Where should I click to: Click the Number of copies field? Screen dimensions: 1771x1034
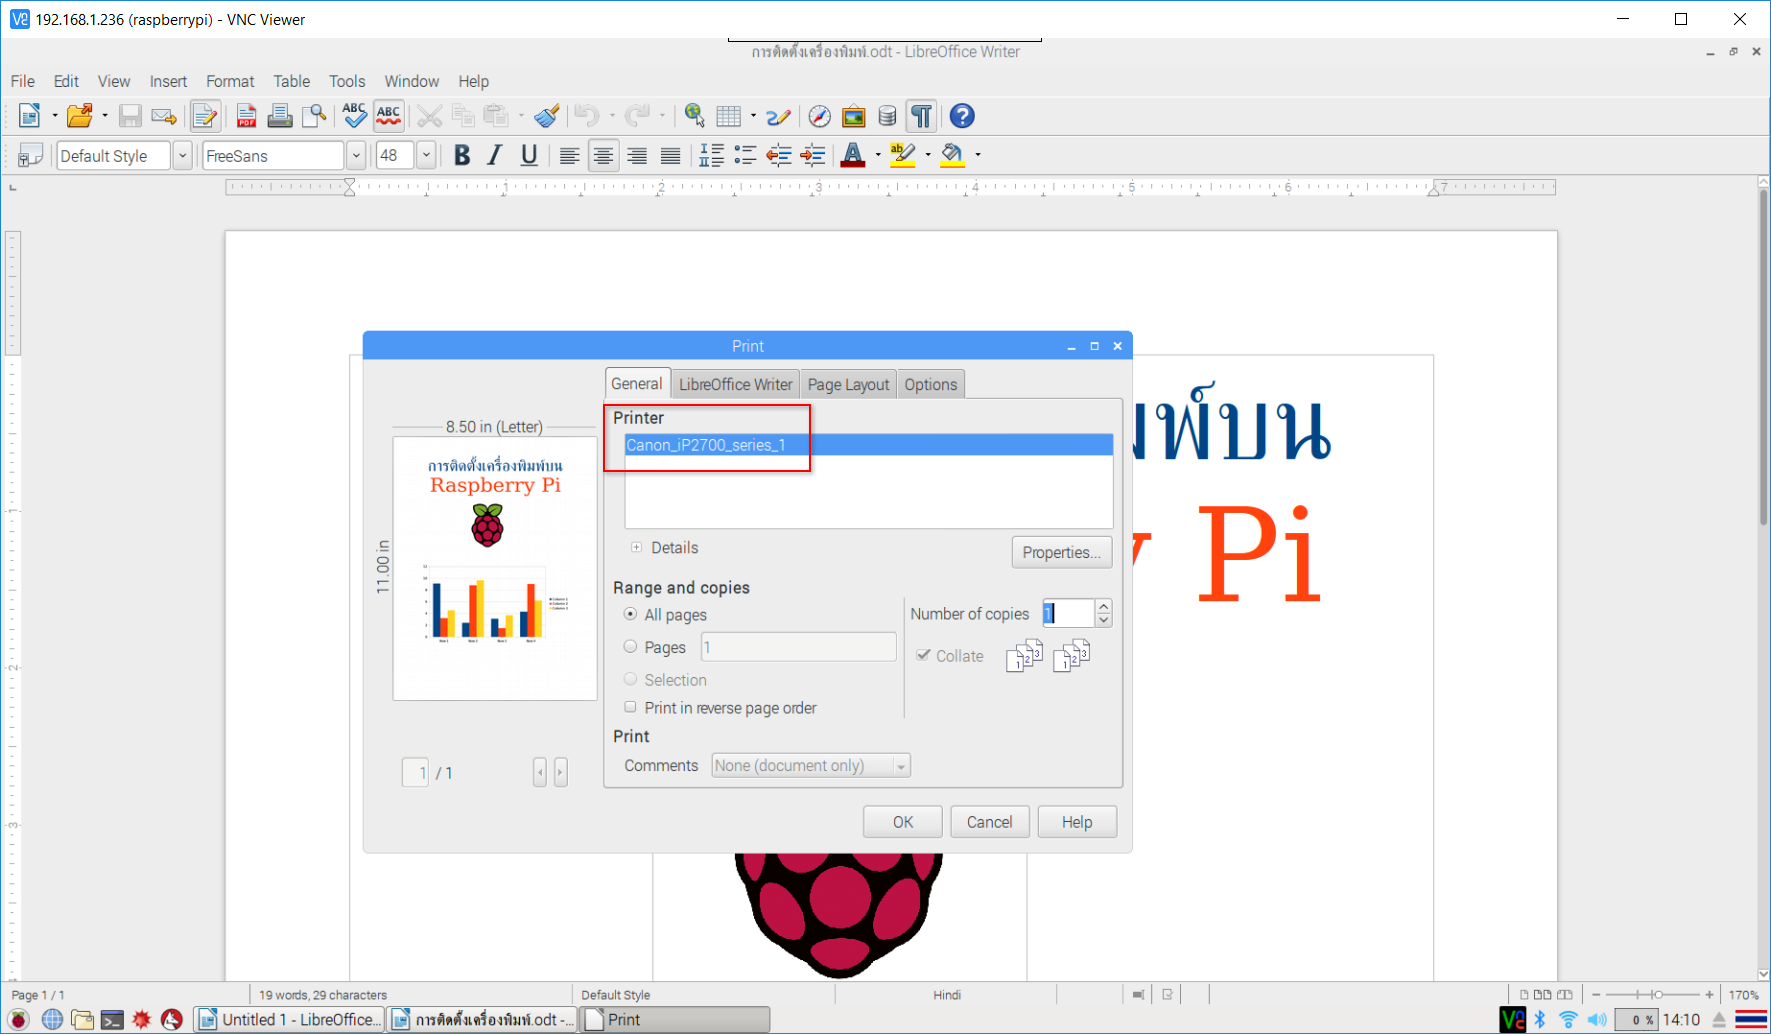click(x=1069, y=613)
